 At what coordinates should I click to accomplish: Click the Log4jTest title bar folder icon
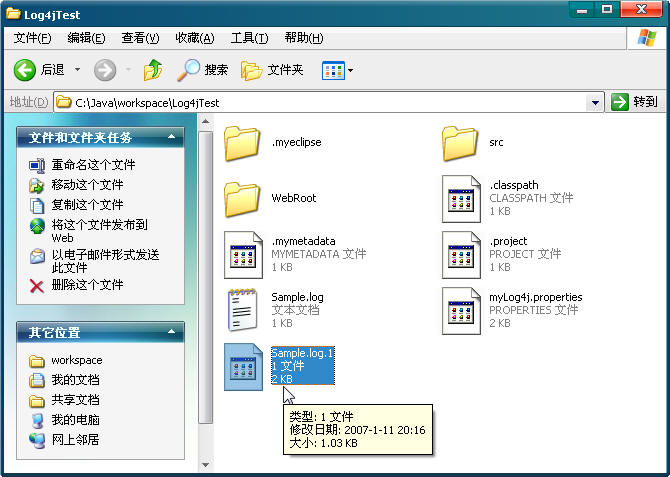pos(13,14)
